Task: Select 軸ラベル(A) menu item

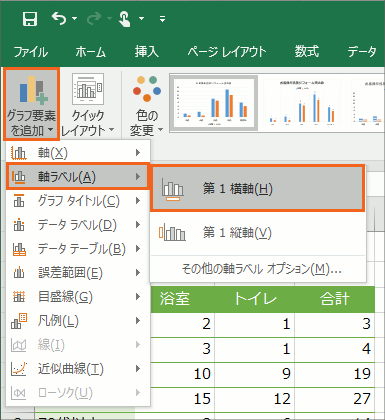Action: pyautogui.click(x=78, y=177)
